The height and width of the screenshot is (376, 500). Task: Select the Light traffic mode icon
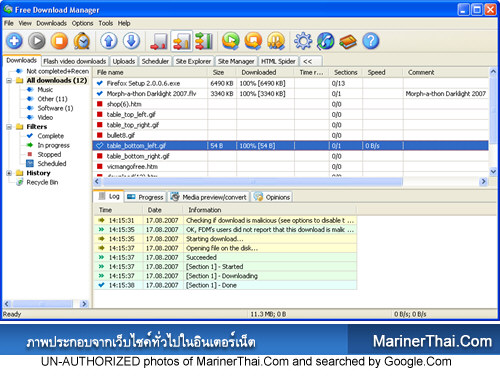coord(159,41)
